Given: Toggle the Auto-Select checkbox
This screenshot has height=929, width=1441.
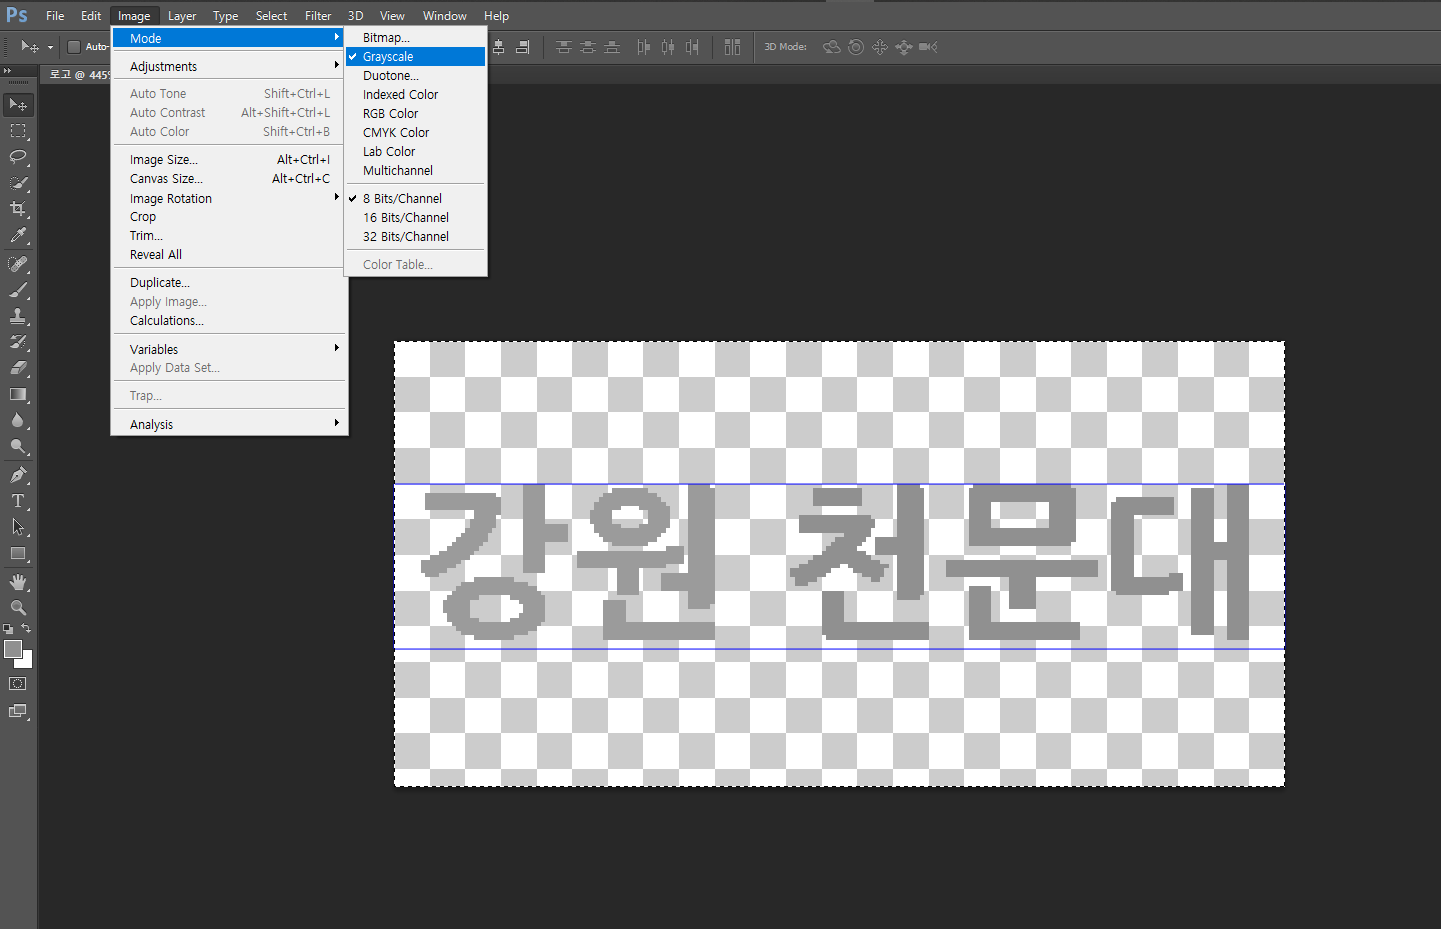Looking at the screenshot, I should tap(74, 47).
